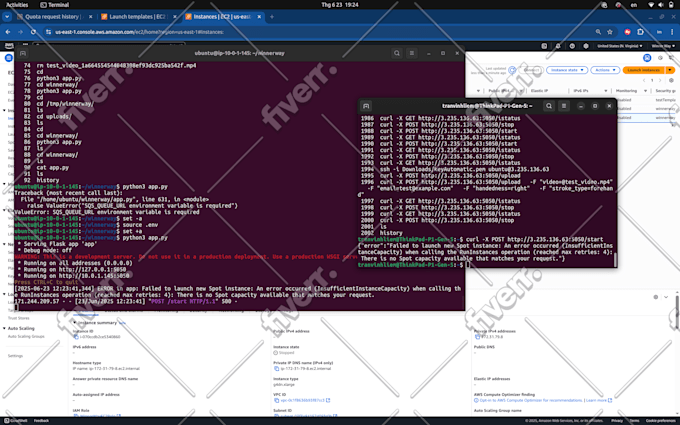Open the browser extensions puzzle icon

coord(640,32)
